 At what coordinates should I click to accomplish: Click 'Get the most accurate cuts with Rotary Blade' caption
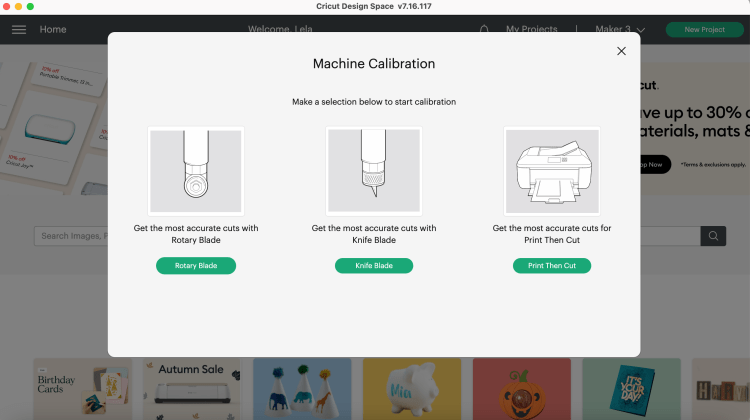click(196, 234)
